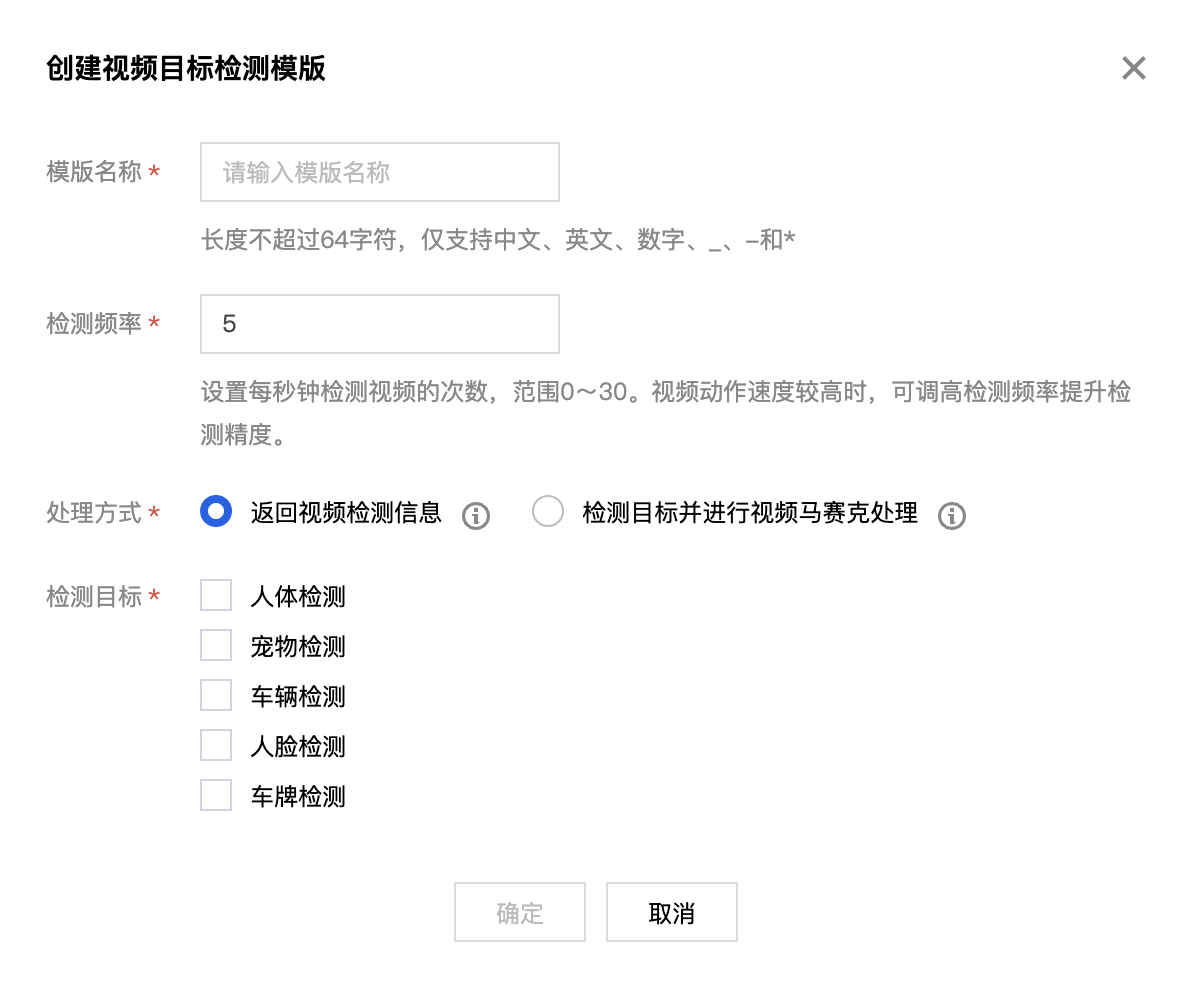This screenshot has width=1184, height=984.
Task: Click the 取消 button
Action: [671, 912]
